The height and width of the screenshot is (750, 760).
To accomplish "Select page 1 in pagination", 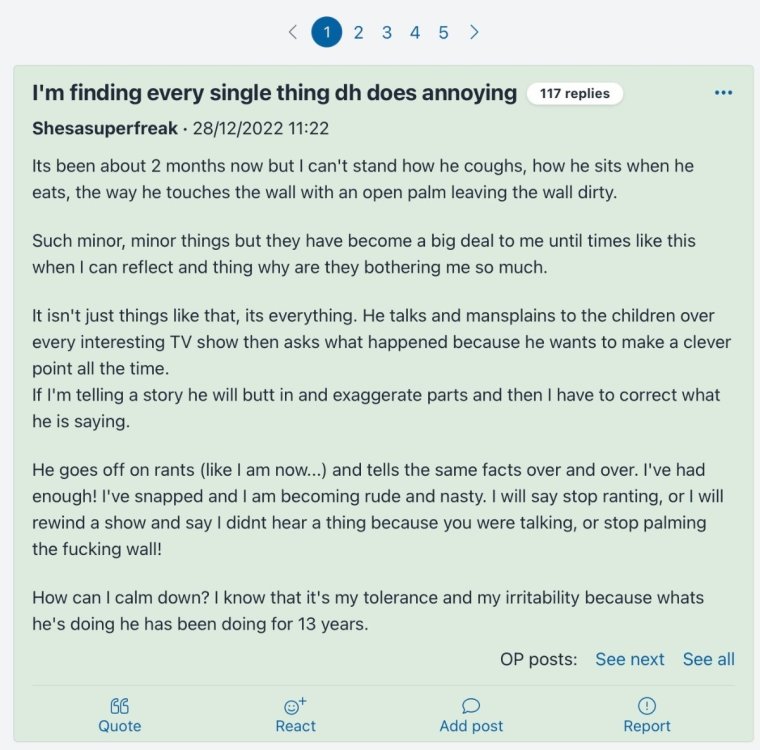I will tap(327, 32).
